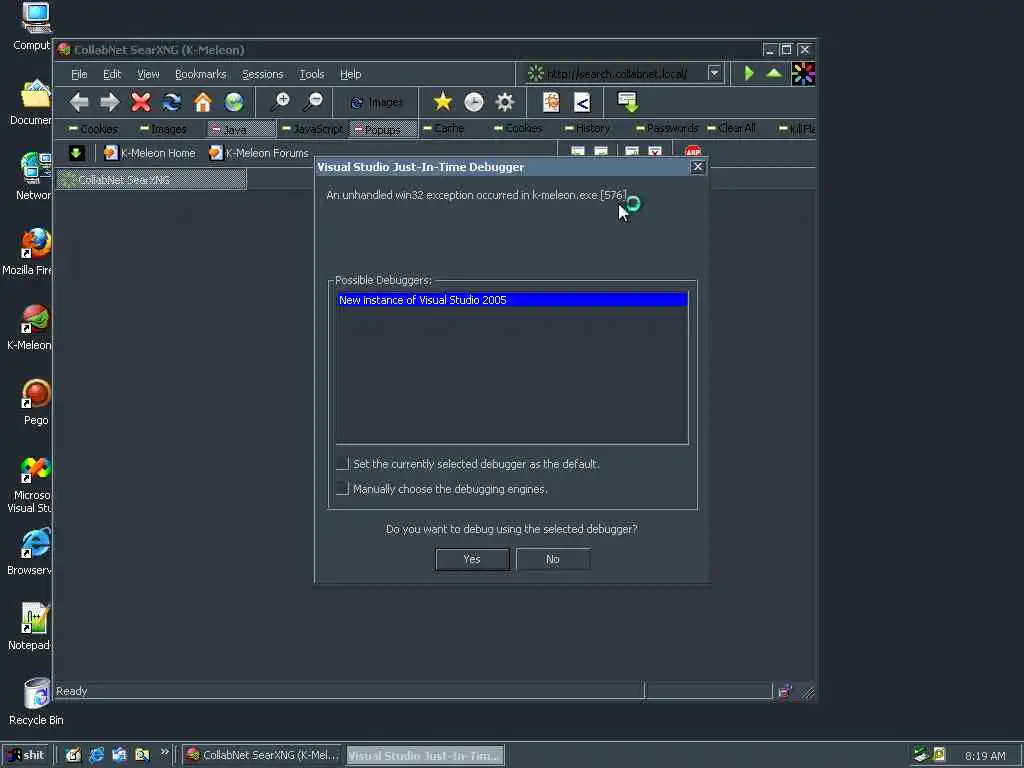Go back with K-Meleon Back arrow
The height and width of the screenshot is (768, 1024).
79,102
